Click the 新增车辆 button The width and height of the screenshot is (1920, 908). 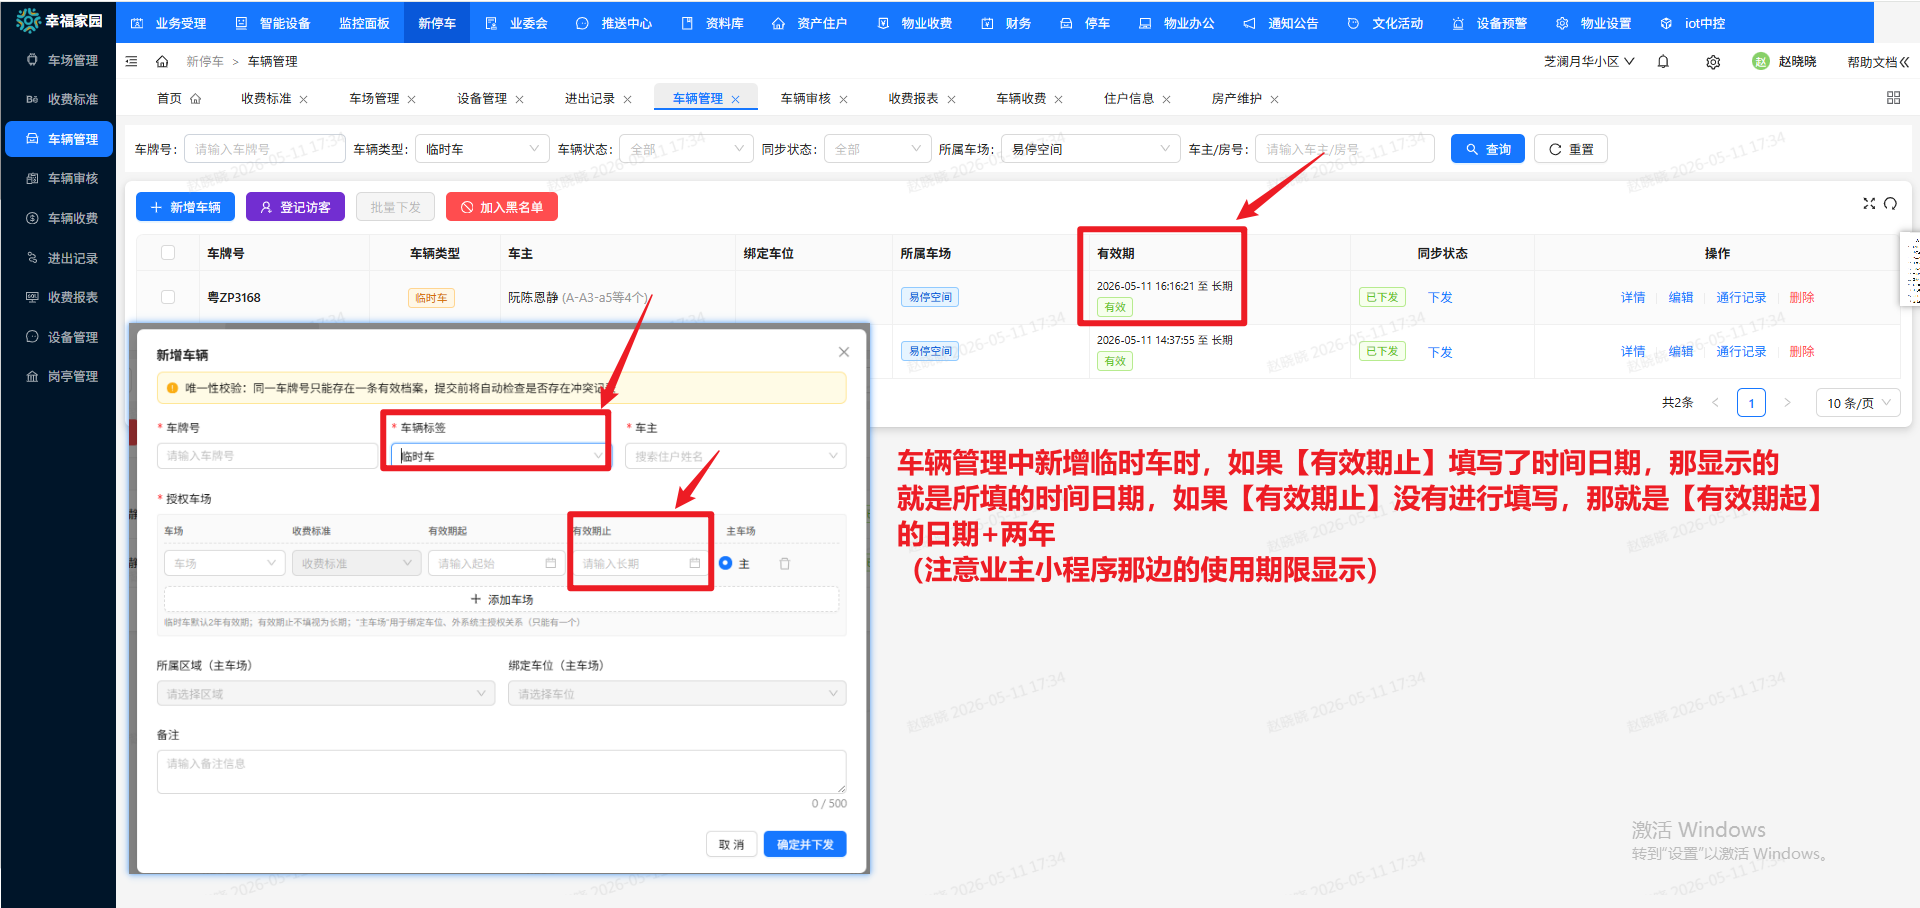click(x=185, y=207)
